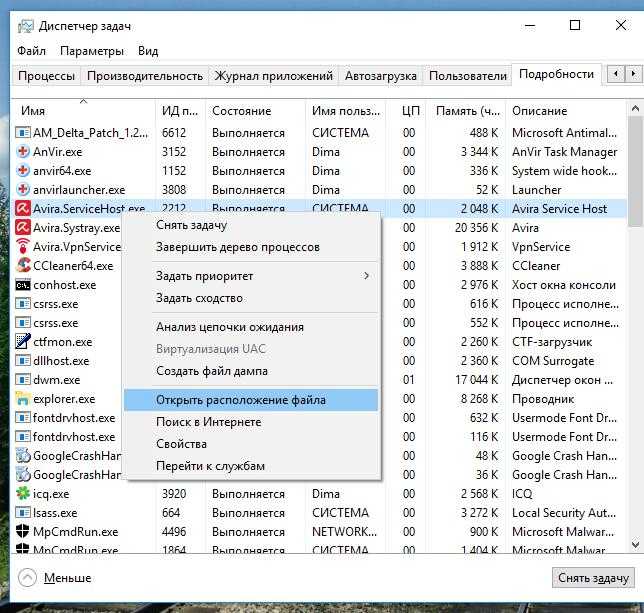Click the AM_Delta_Patch process icon

click(23, 133)
